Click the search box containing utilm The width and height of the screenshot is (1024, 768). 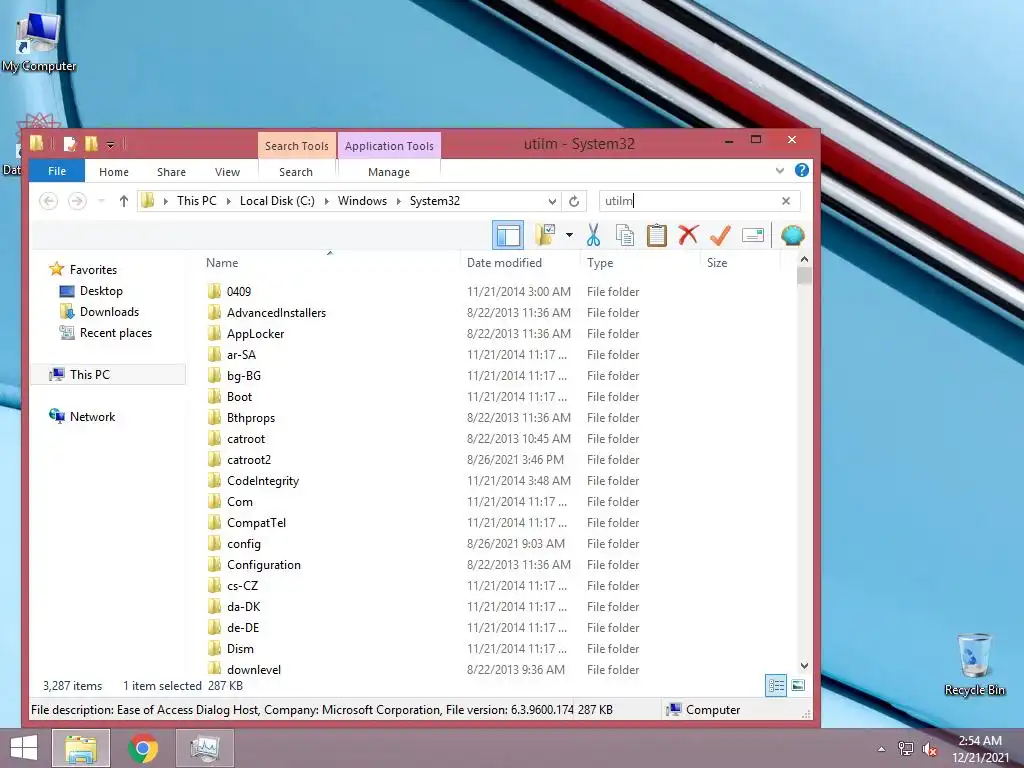tap(690, 201)
